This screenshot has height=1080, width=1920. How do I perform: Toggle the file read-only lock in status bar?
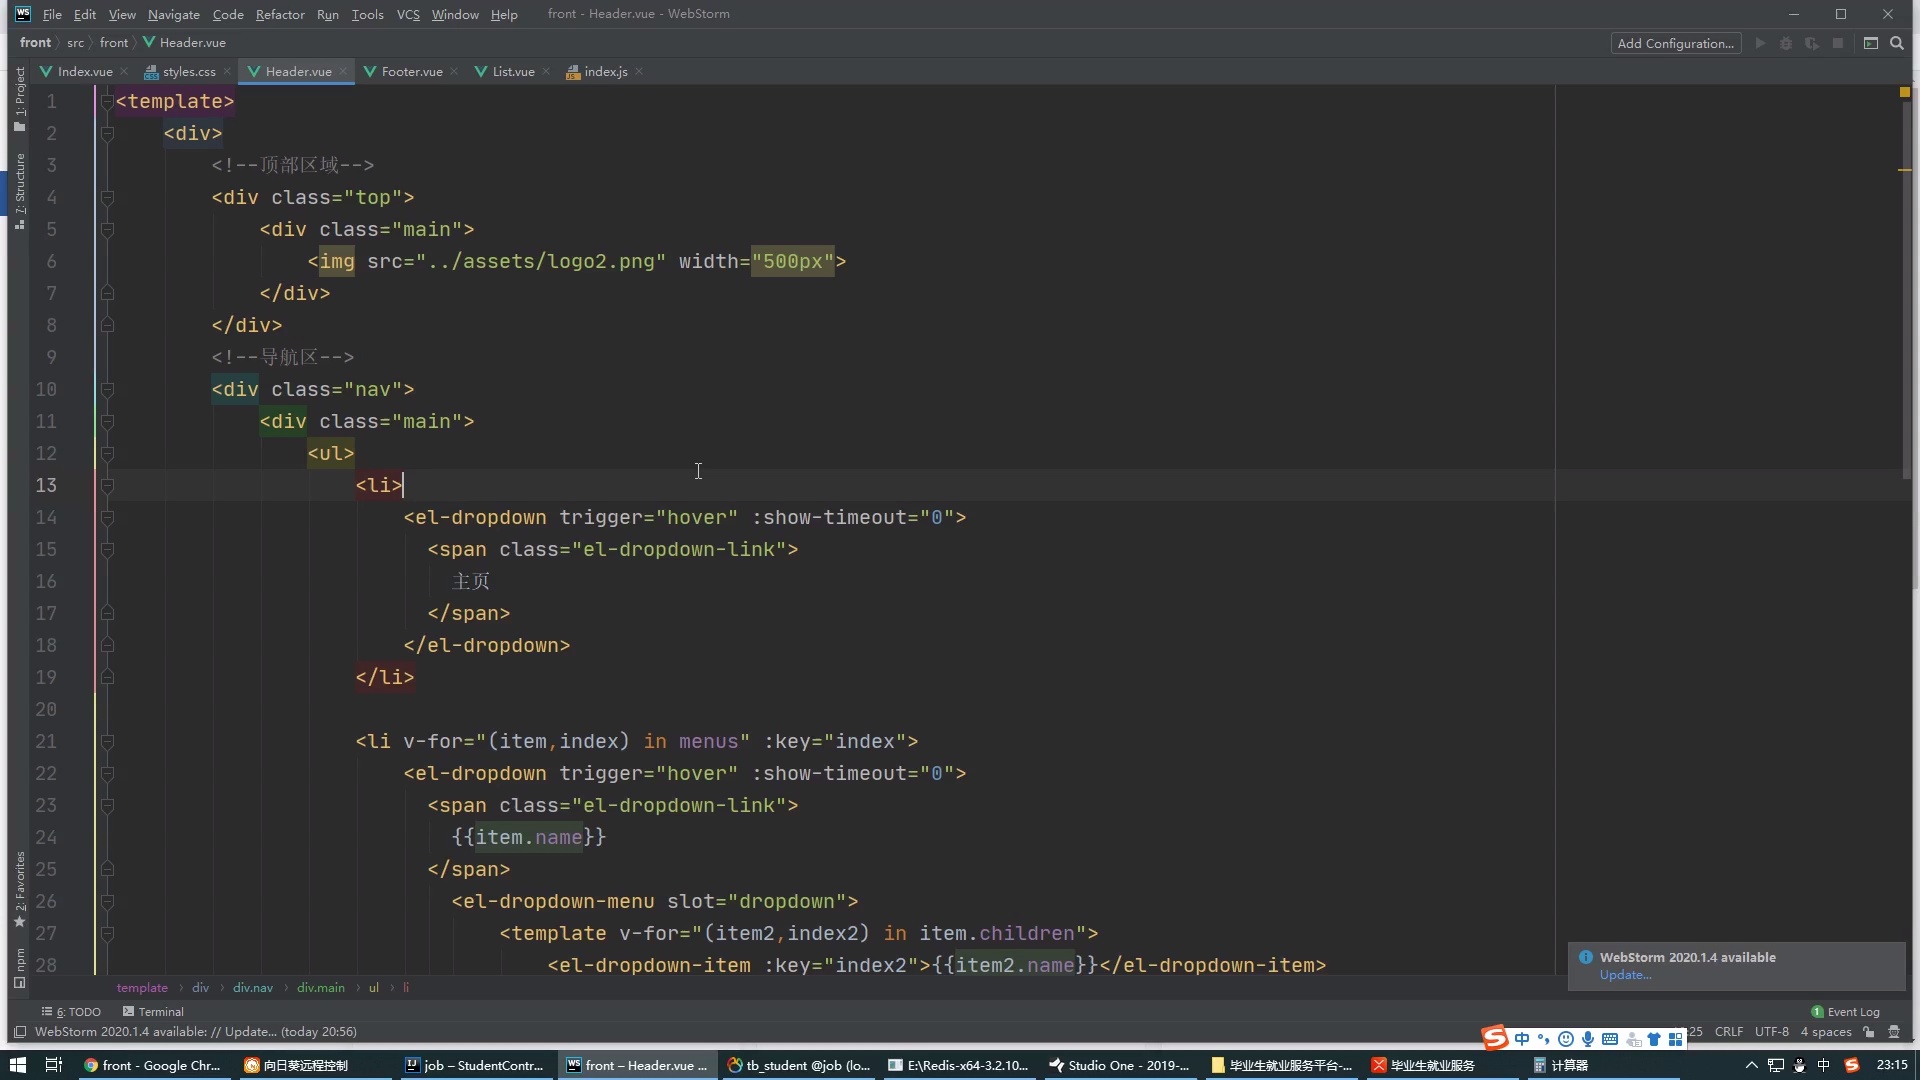click(x=1870, y=1031)
